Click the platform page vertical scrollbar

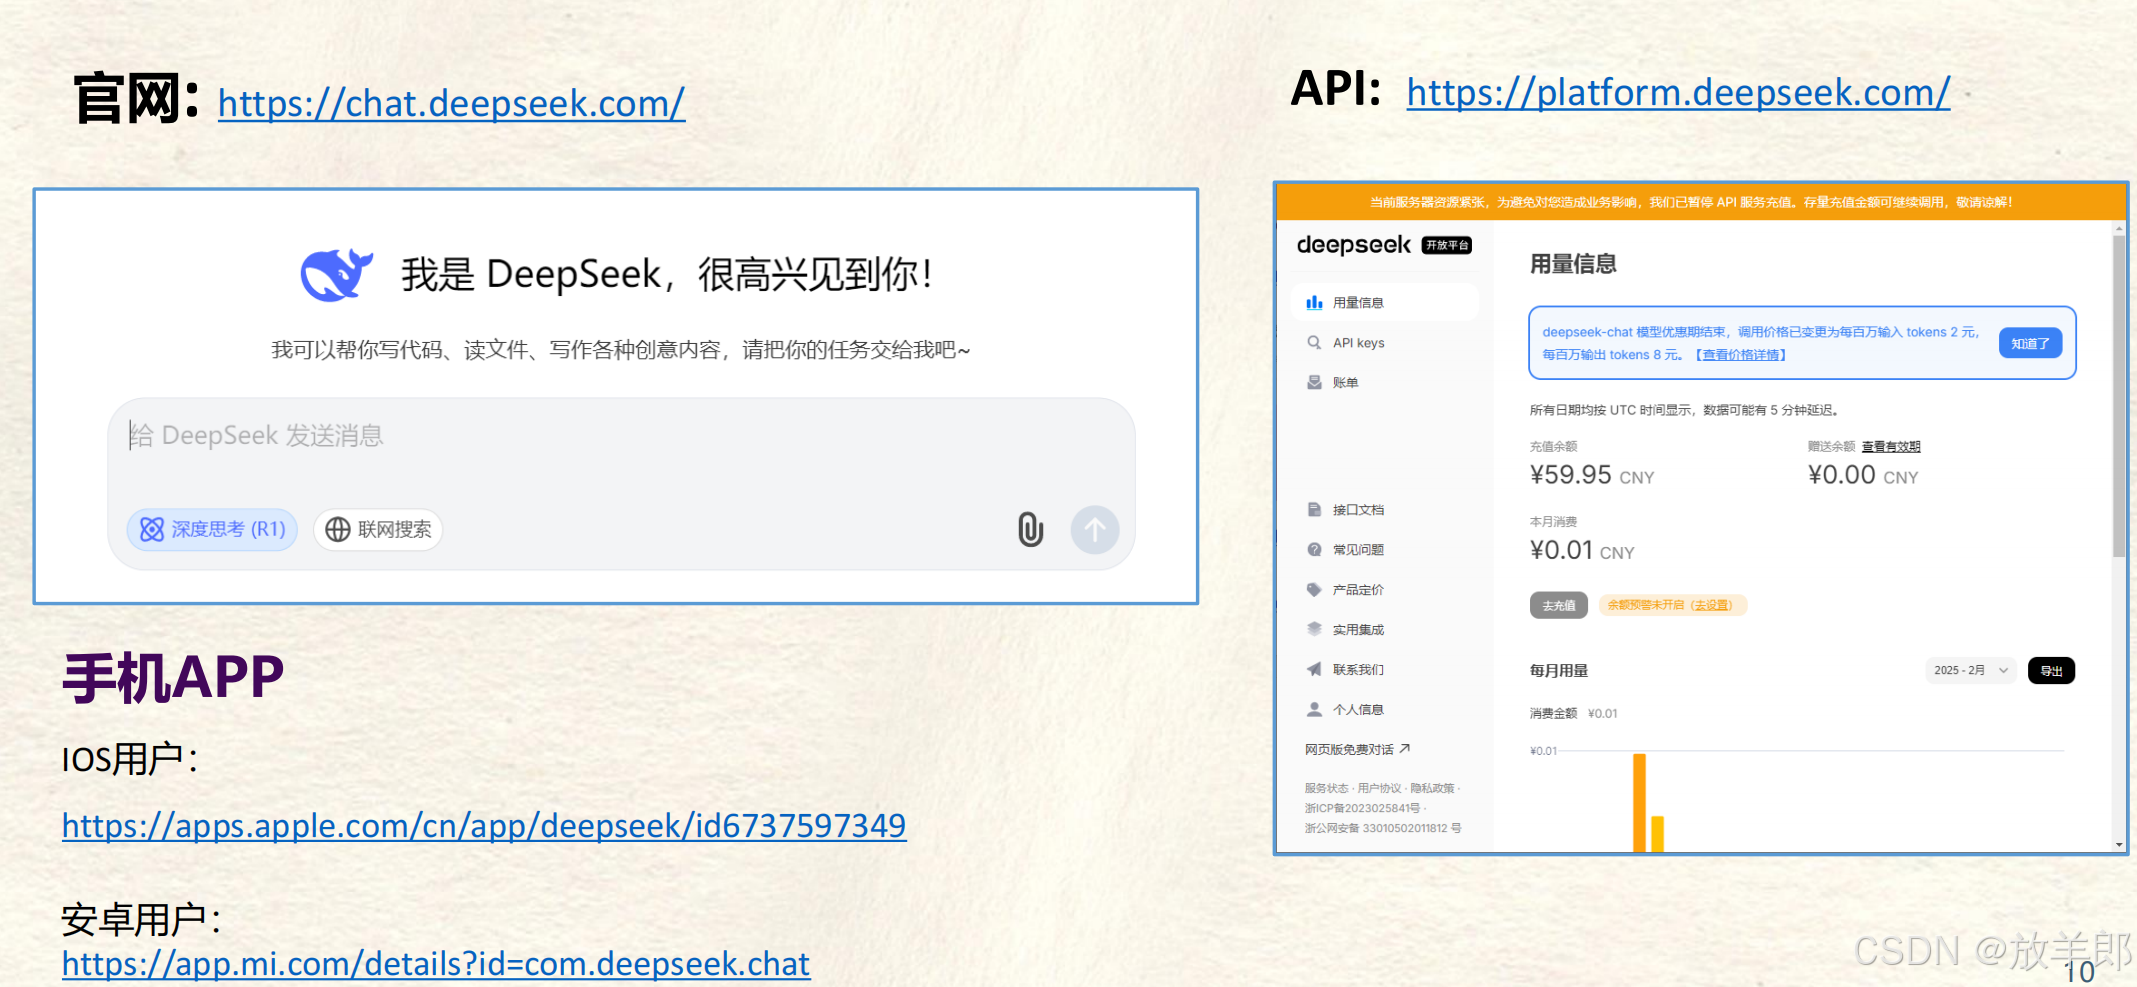click(2119, 395)
